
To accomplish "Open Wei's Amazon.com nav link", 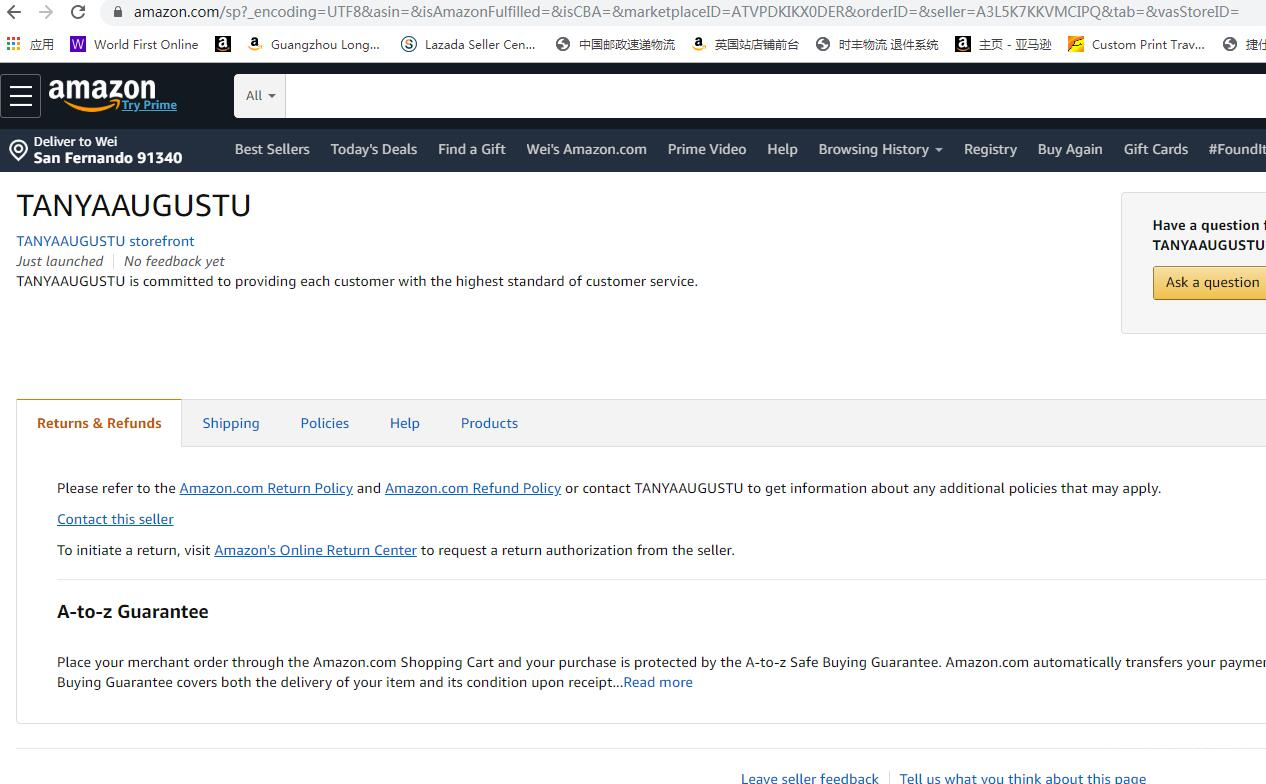I will point(586,149).
